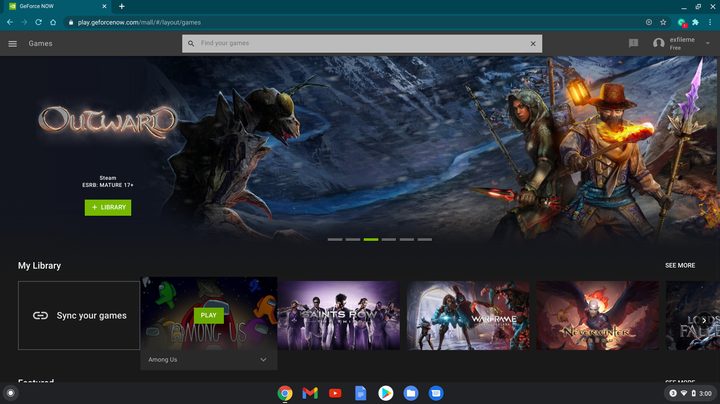Click the Games page title

point(40,44)
